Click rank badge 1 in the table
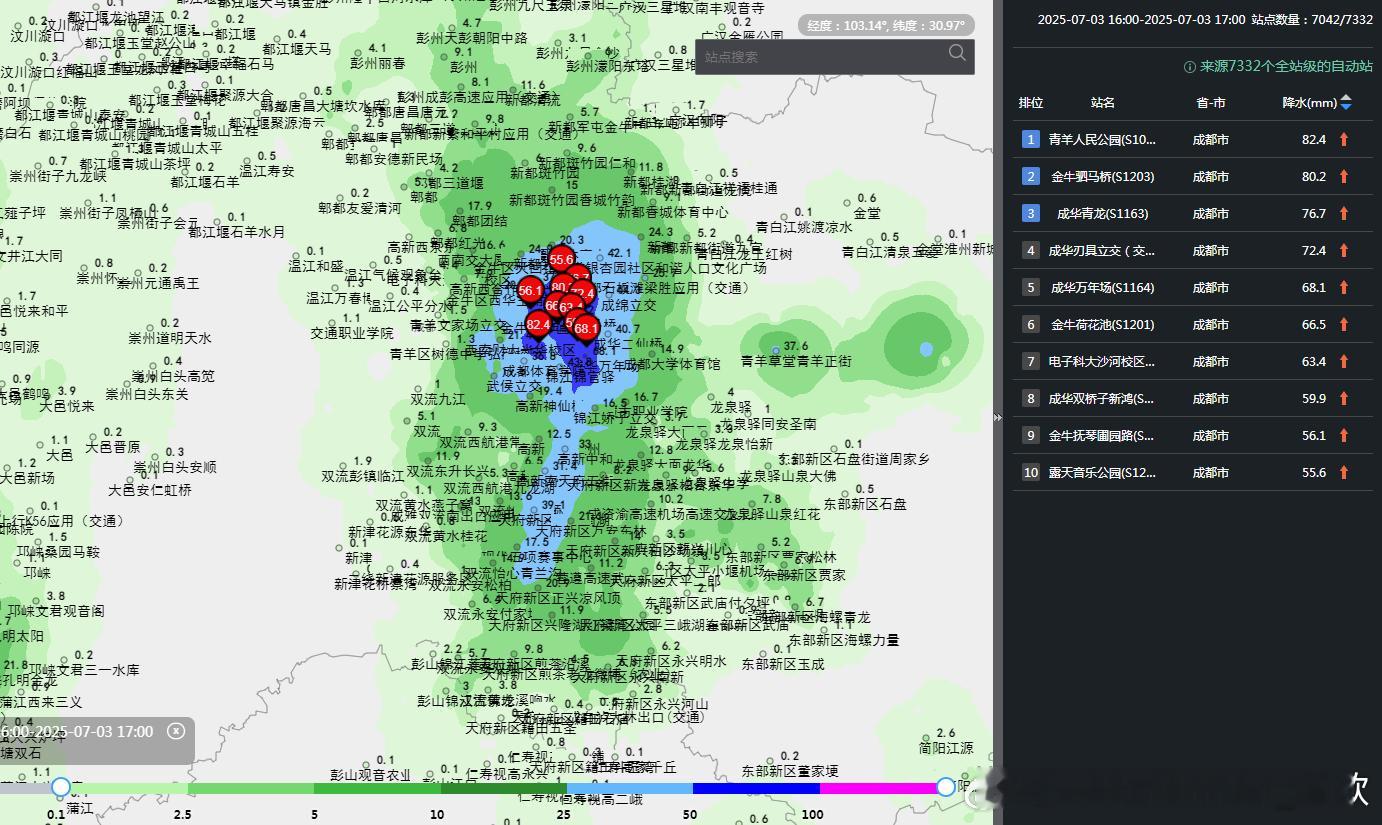Image resolution: width=1382 pixels, height=825 pixels. (1030, 140)
